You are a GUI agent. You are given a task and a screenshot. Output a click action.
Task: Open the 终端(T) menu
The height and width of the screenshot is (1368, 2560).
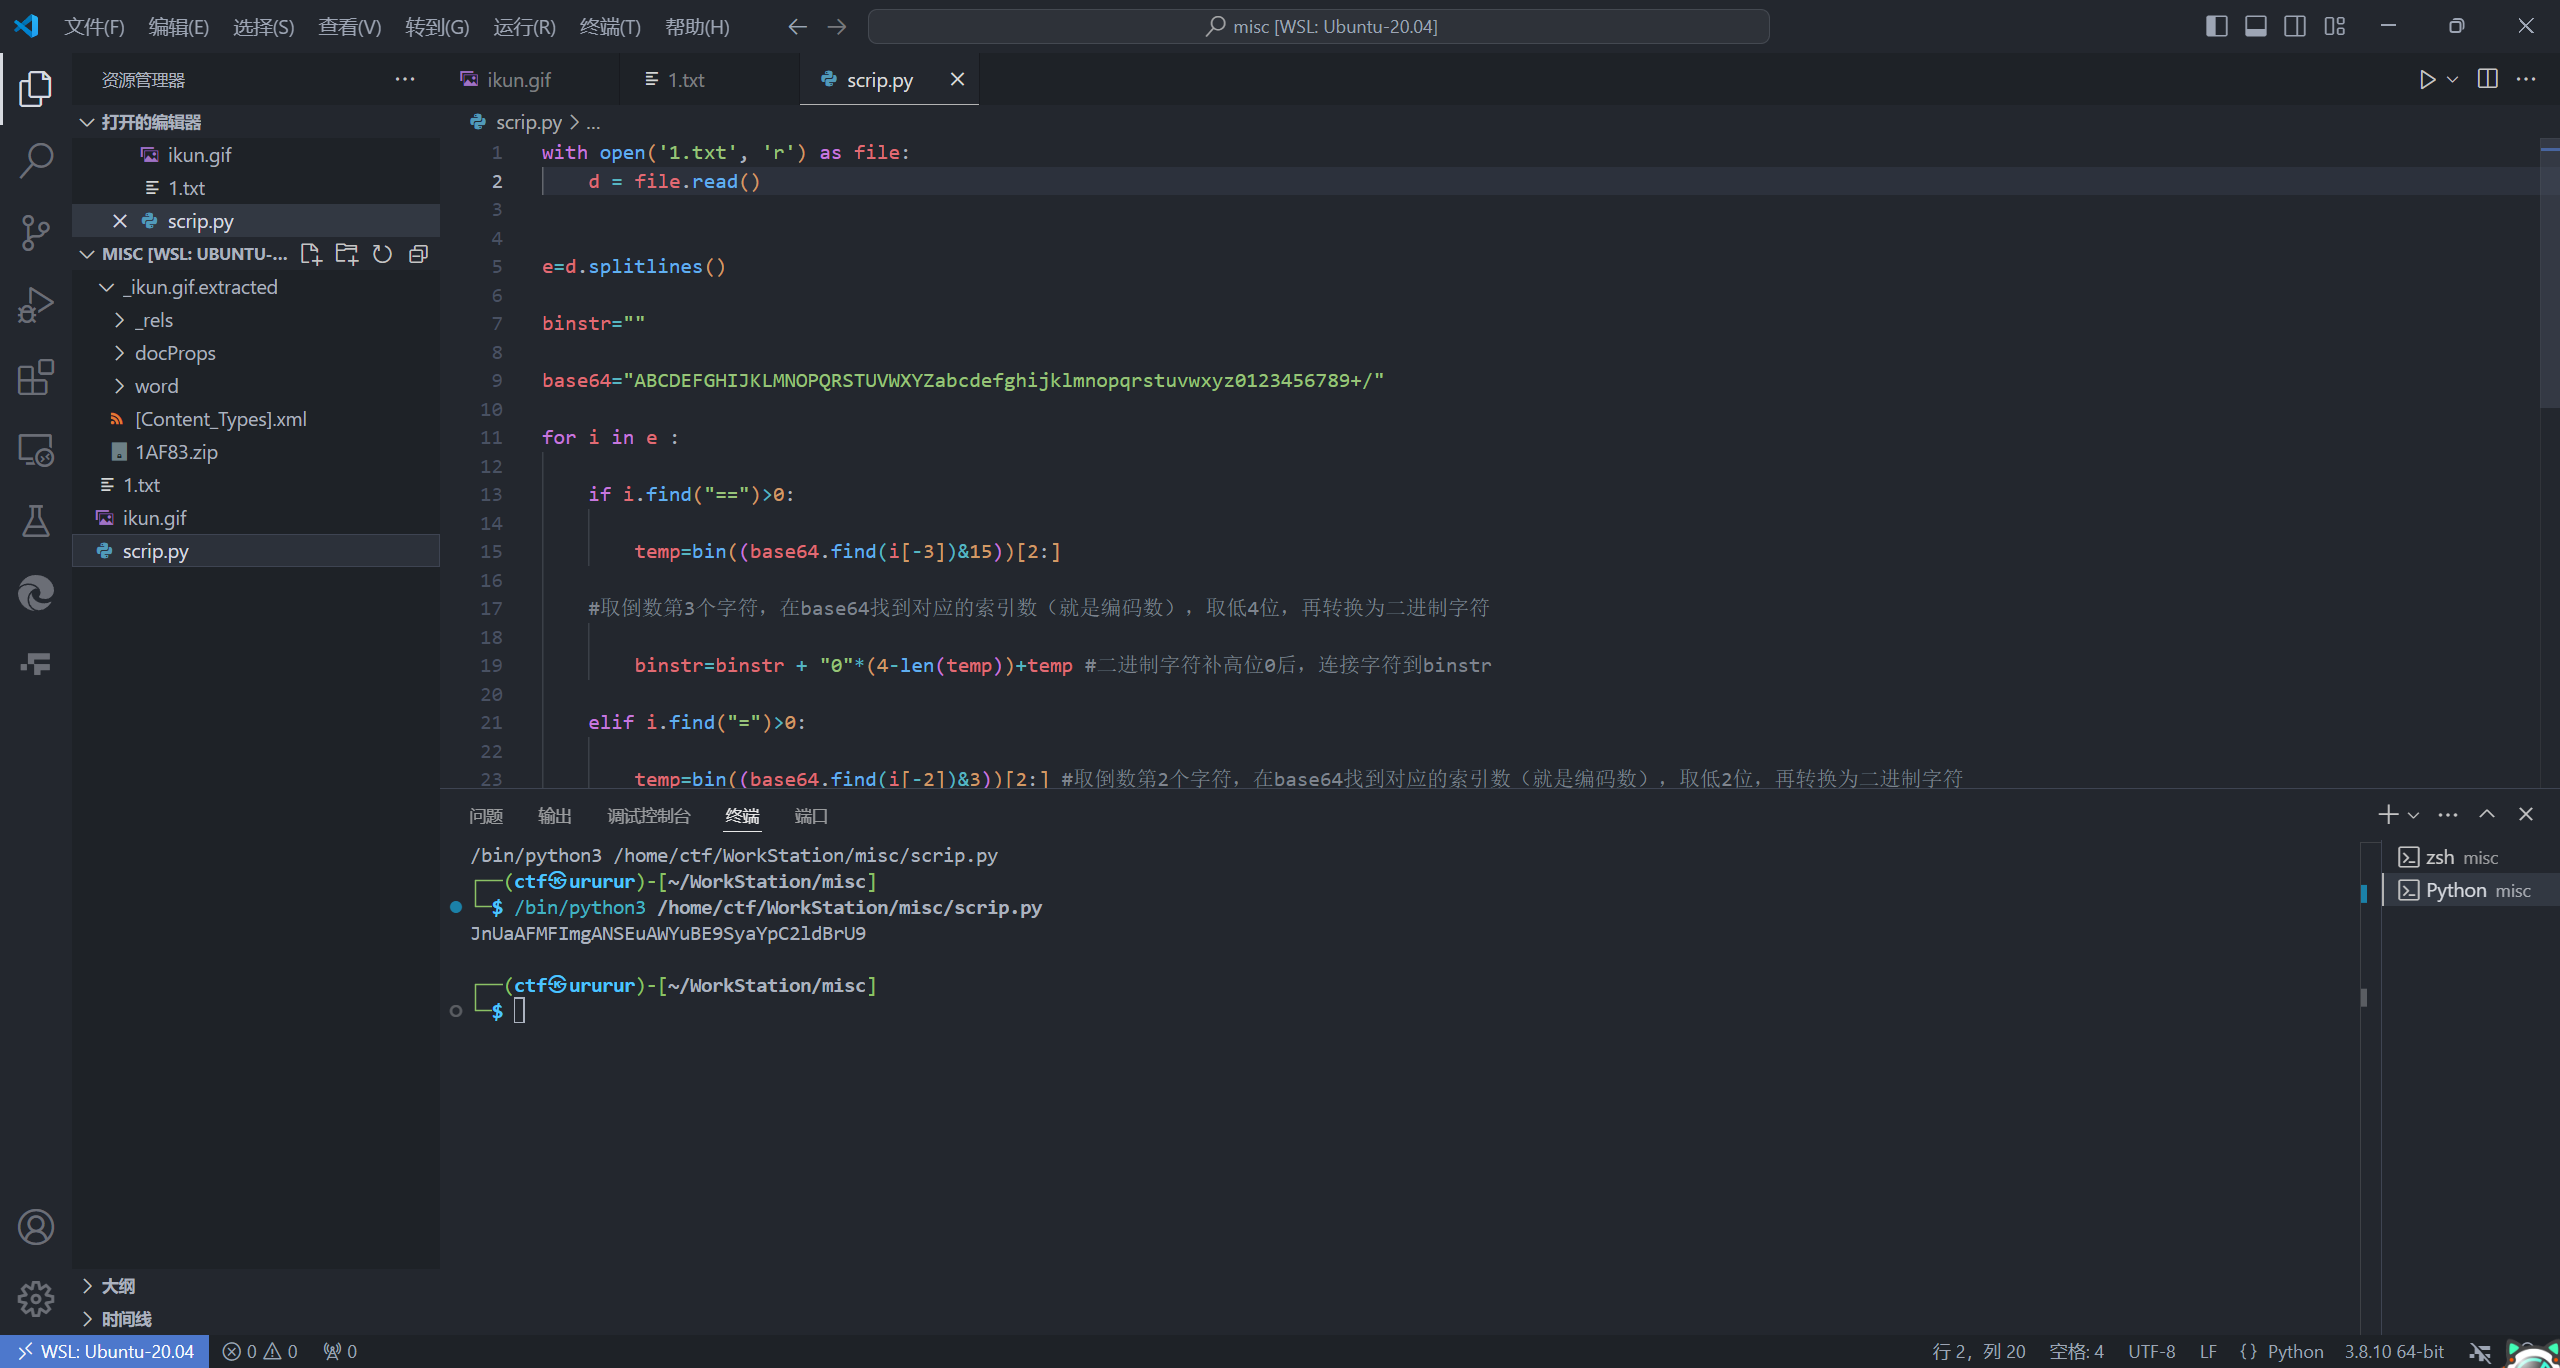(x=609, y=27)
